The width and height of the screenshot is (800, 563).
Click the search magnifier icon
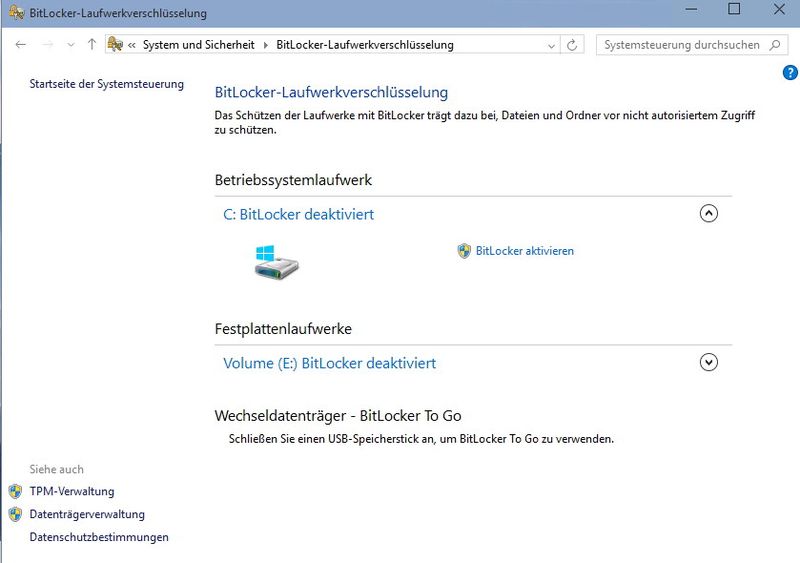(x=775, y=45)
